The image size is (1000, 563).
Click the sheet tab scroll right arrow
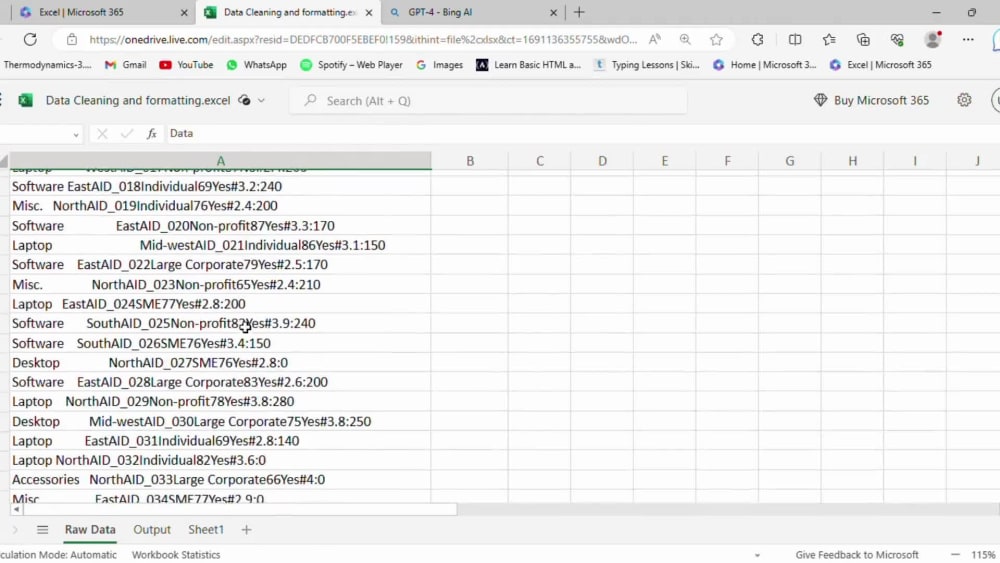[x=15, y=530]
